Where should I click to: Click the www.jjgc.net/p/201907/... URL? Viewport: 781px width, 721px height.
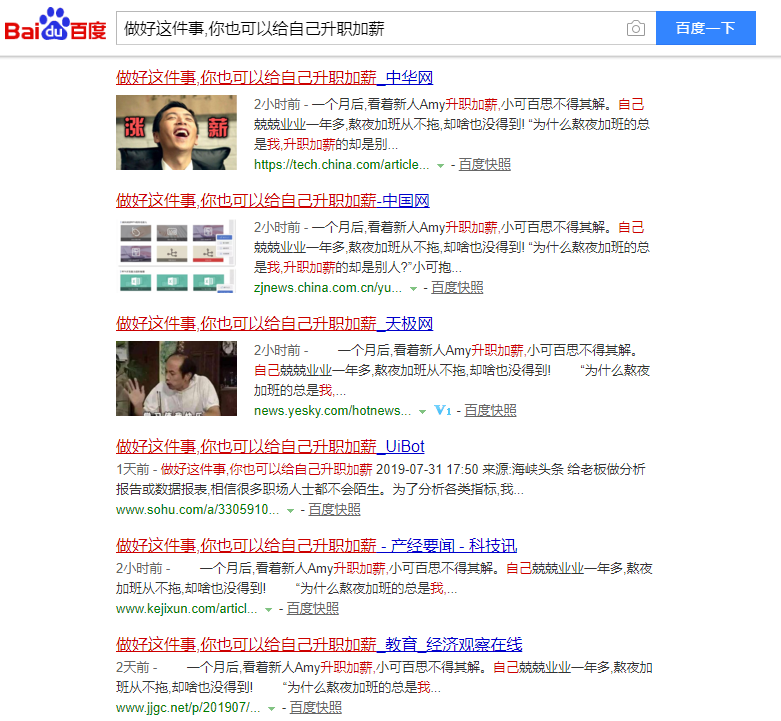[x=188, y=708]
